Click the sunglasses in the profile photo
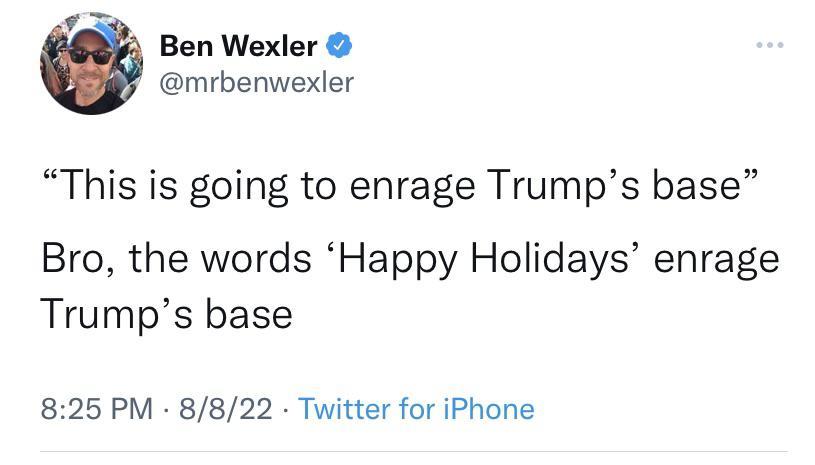This screenshot has height=465, width=815. 90,56
